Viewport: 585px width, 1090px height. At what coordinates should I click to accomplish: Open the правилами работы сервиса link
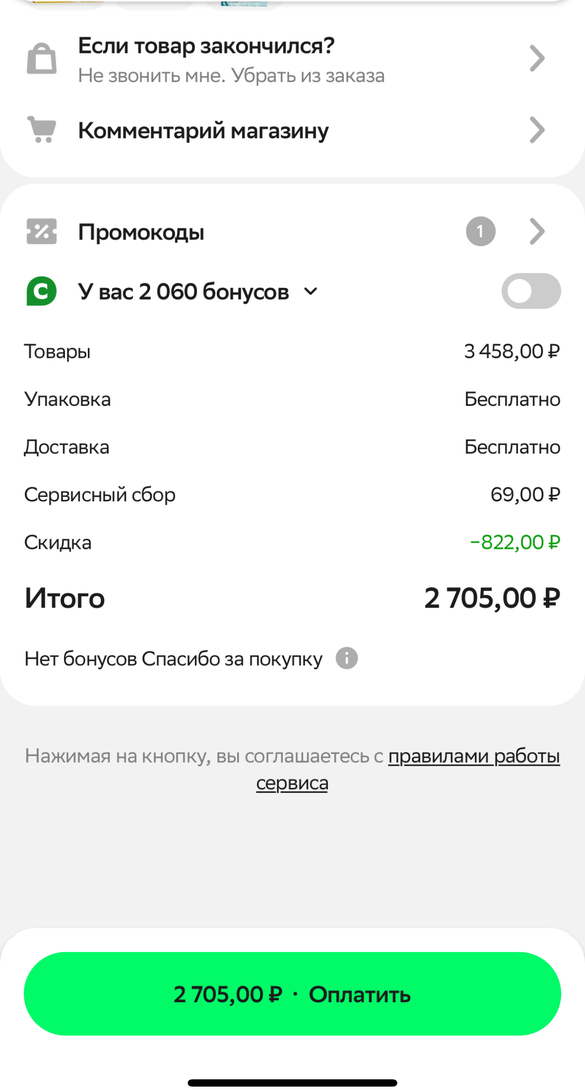409,770
